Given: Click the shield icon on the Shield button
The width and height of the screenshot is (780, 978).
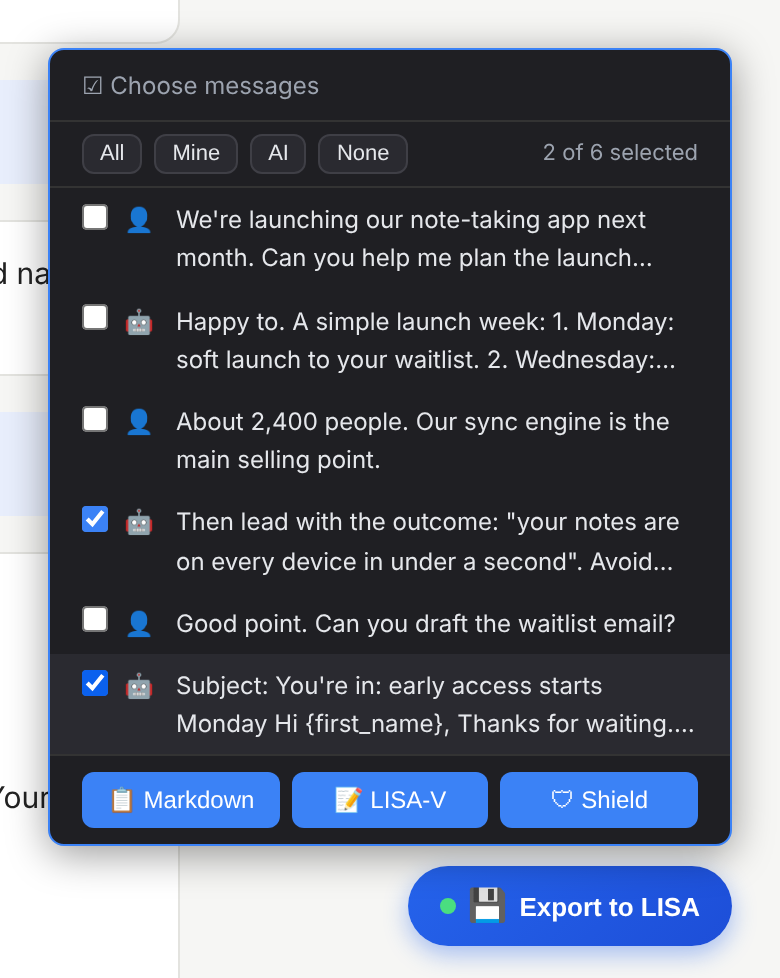Looking at the screenshot, I should point(562,799).
